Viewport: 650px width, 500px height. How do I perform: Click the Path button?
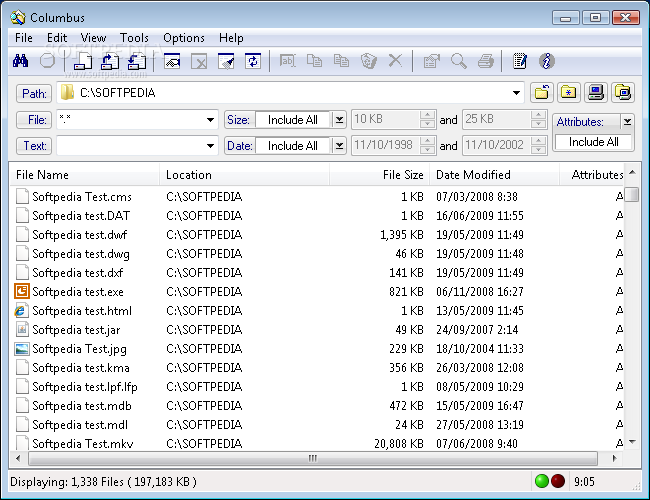34,93
